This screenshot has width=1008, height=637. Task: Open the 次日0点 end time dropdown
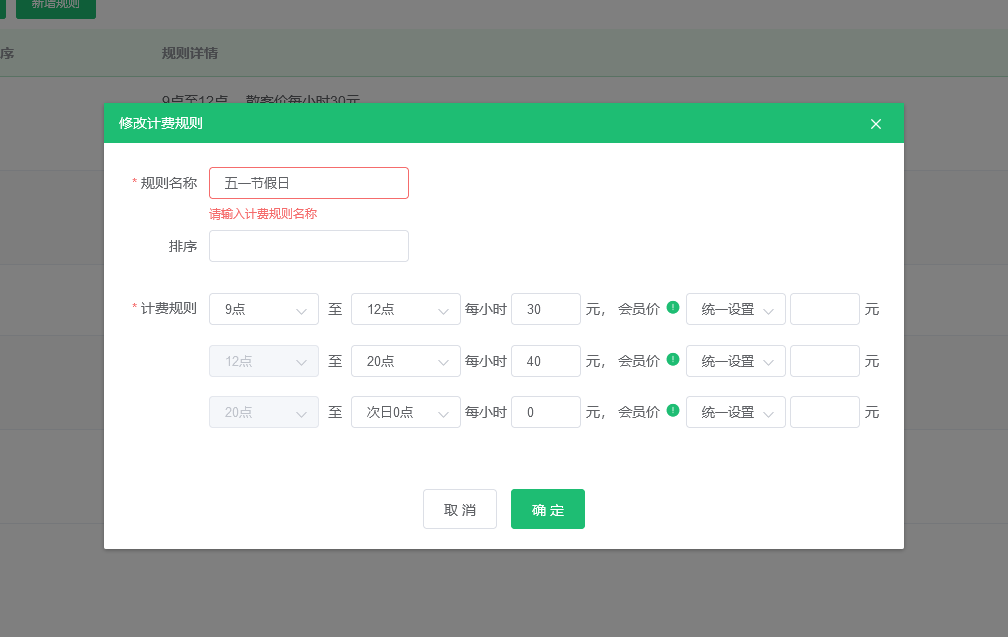[406, 412]
